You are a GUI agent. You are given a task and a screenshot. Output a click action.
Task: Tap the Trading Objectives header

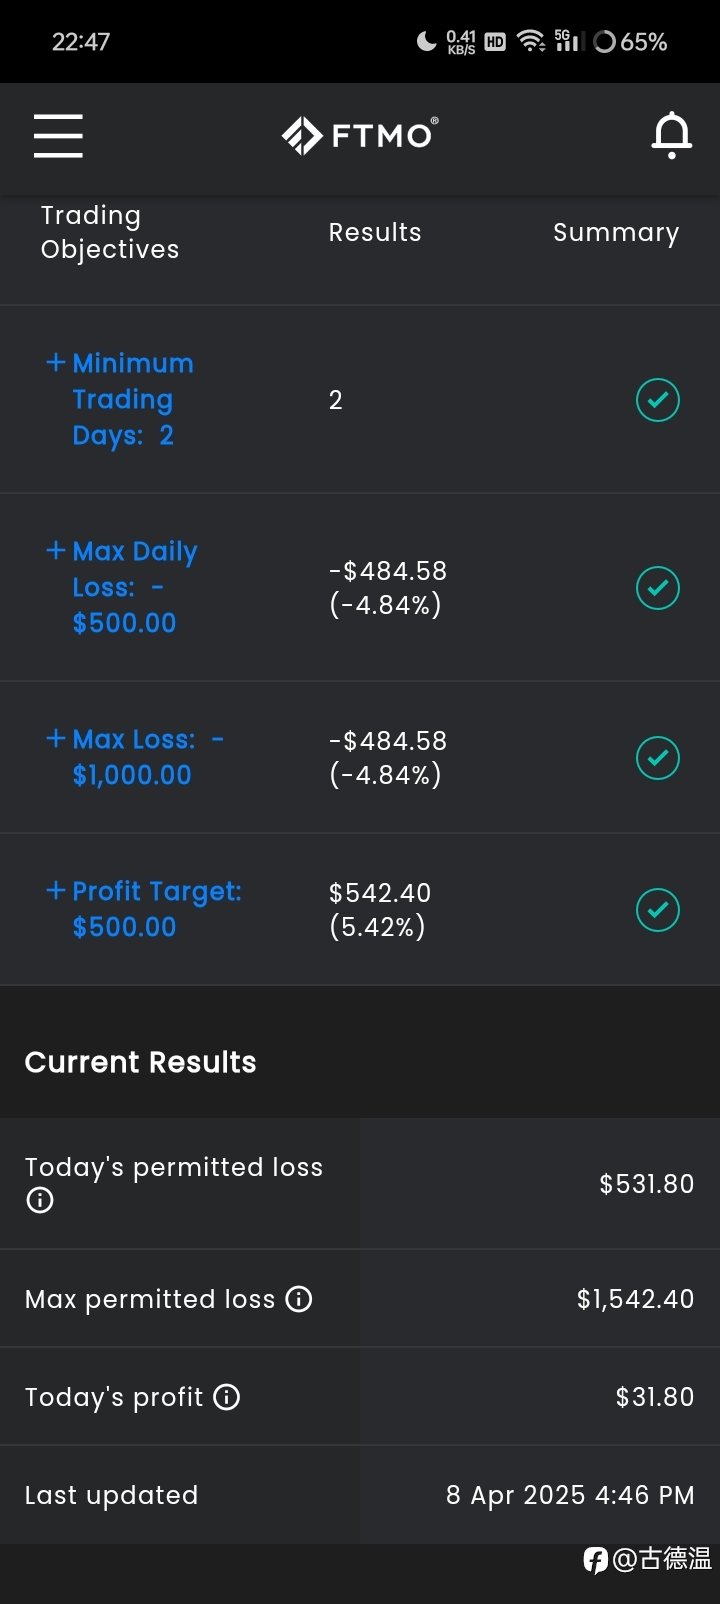[110, 232]
